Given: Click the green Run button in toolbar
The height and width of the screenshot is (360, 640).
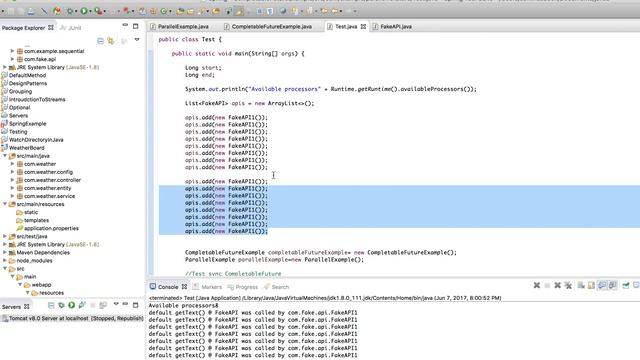Looking at the screenshot, I should tap(84, 11).
